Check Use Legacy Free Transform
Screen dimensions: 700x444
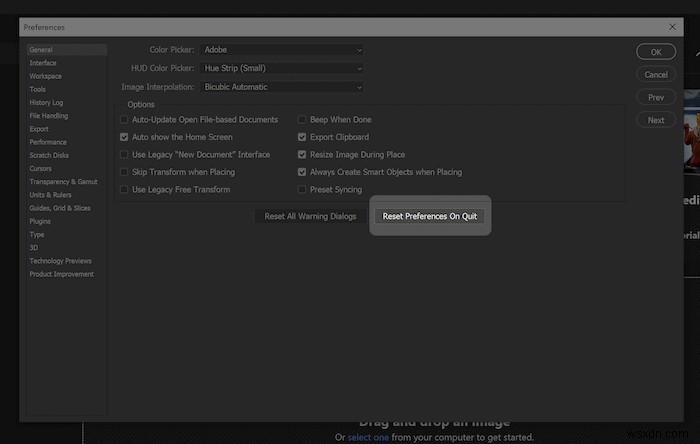coord(124,190)
